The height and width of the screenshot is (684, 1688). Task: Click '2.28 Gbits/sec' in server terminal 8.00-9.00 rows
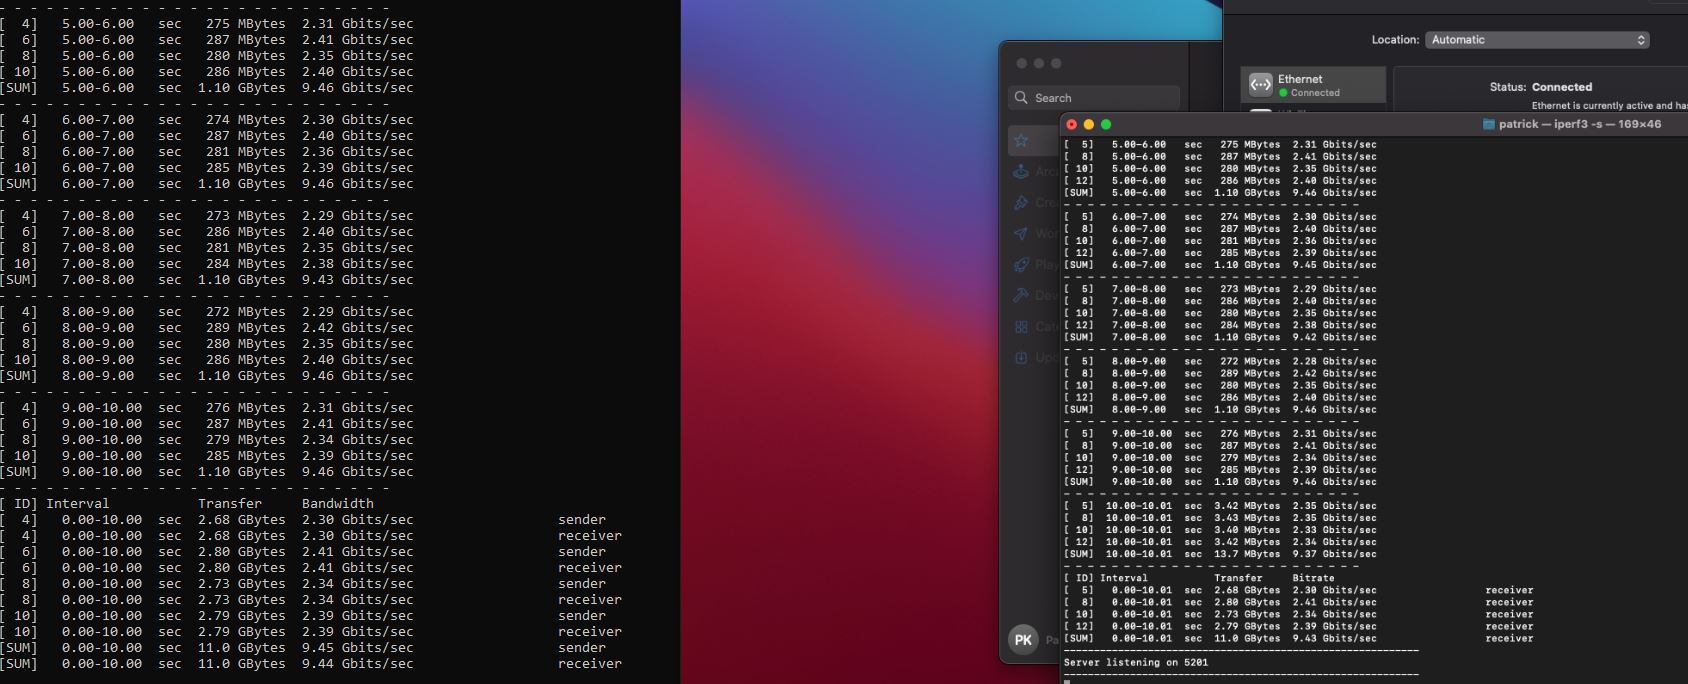pyautogui.click(x=1334, y=361)
